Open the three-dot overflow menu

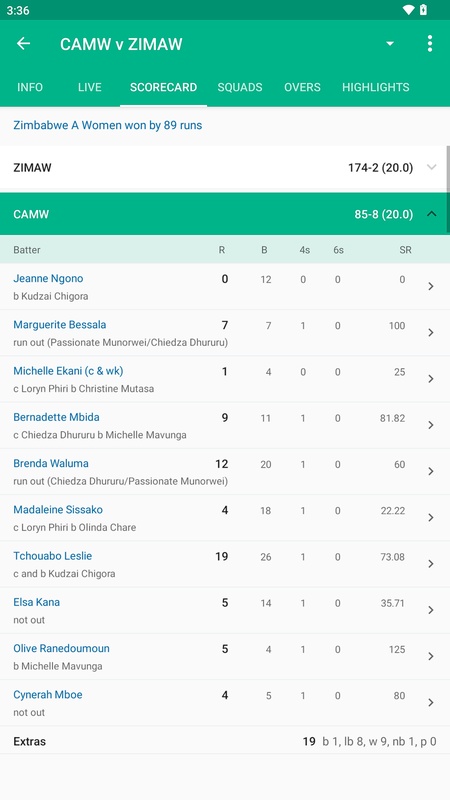point(430,44)
